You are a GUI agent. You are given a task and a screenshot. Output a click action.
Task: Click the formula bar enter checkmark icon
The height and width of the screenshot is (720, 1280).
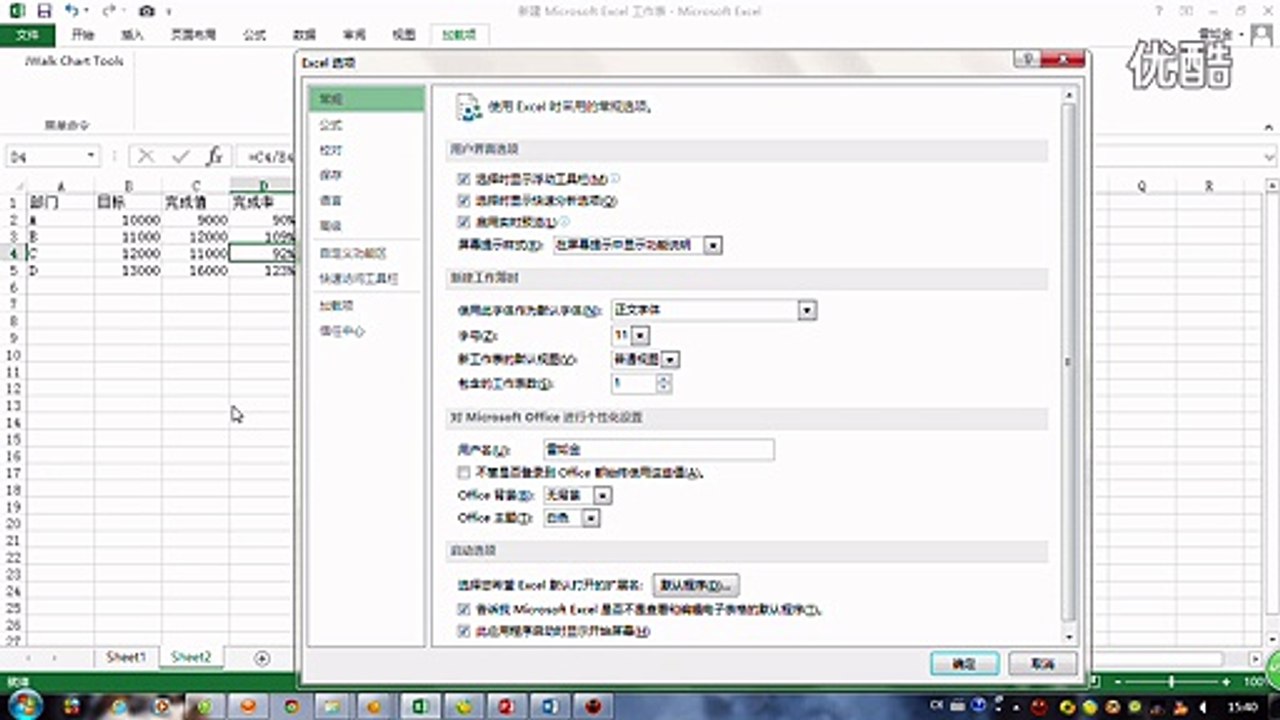(181, 157)
